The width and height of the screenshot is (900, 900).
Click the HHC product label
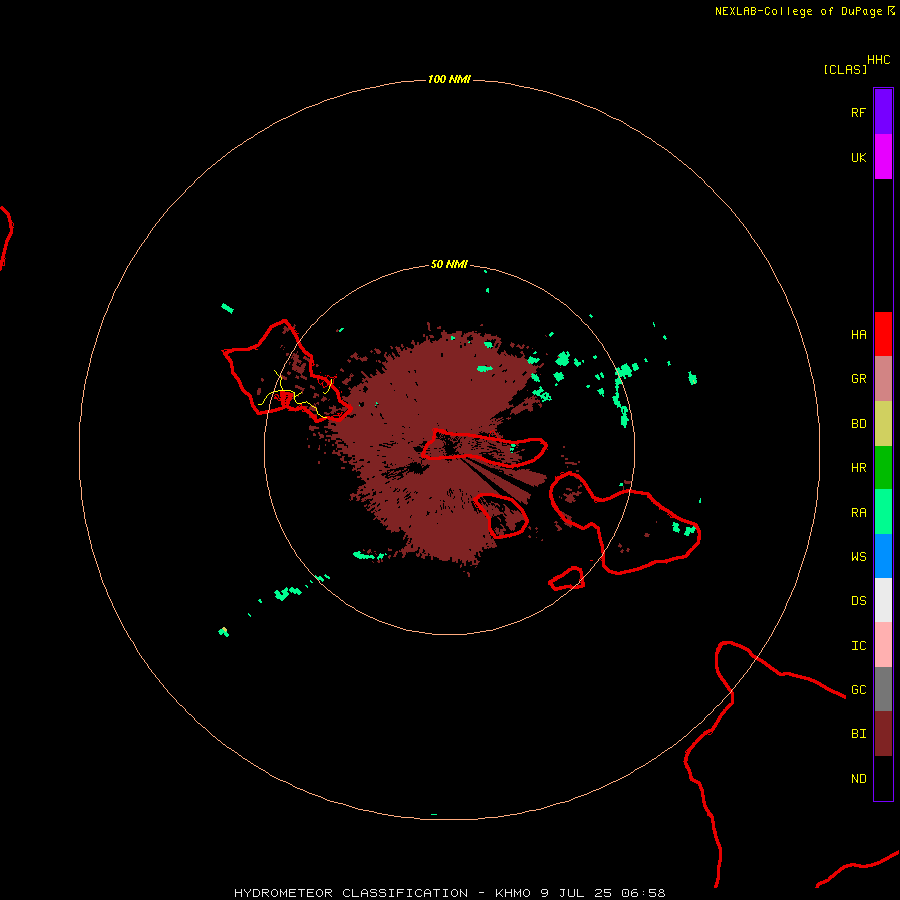(878, 60)
